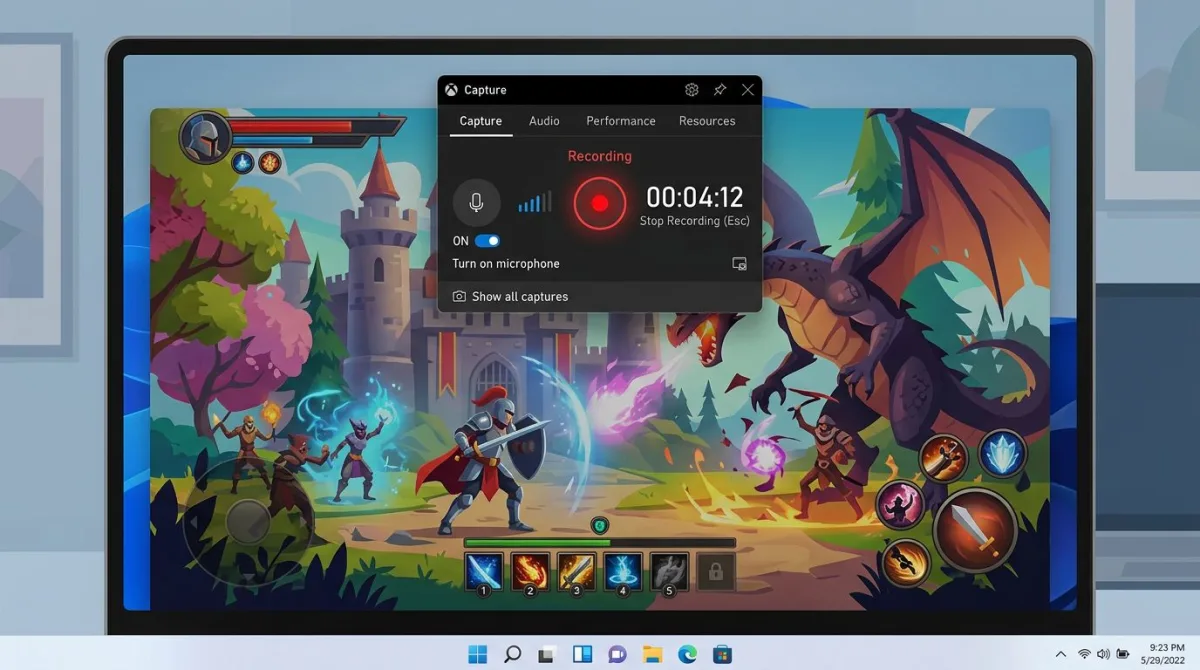Click the green shield badge above experience bar
Image resolution: width=1200 pixels, height=670 pixels.
pos(600,526)
